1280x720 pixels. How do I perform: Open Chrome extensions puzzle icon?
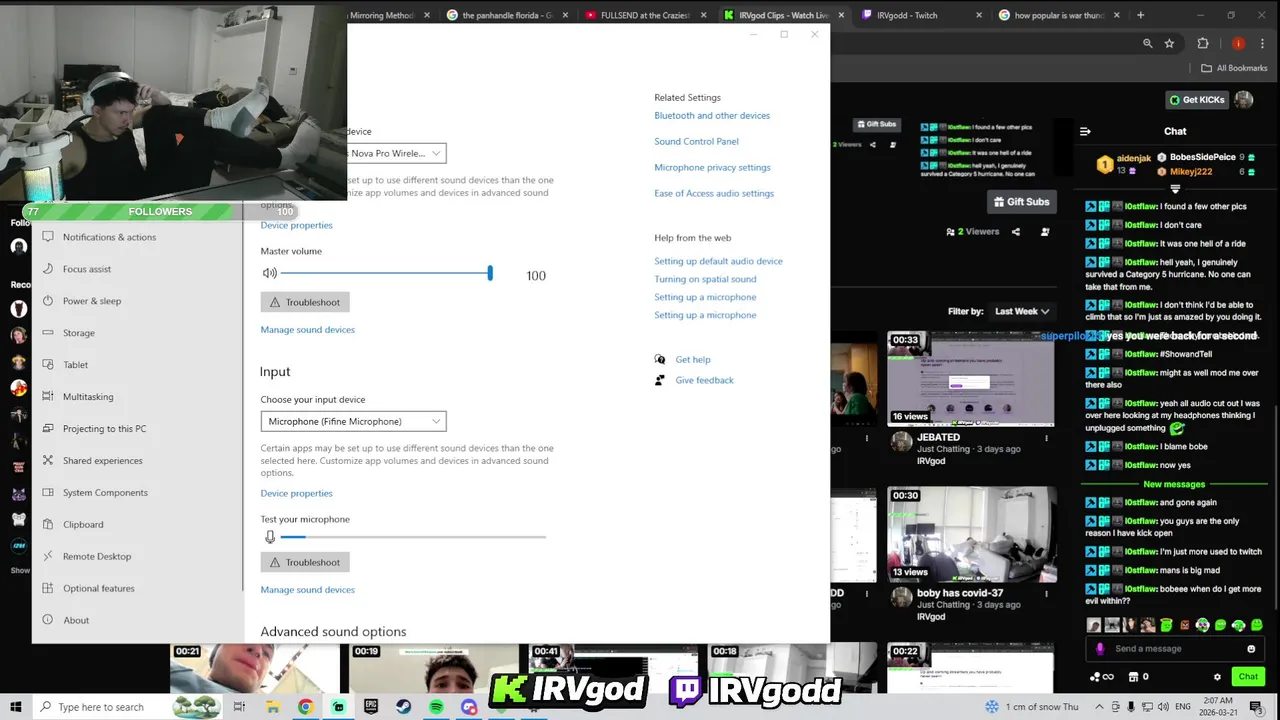(1203, 44)
